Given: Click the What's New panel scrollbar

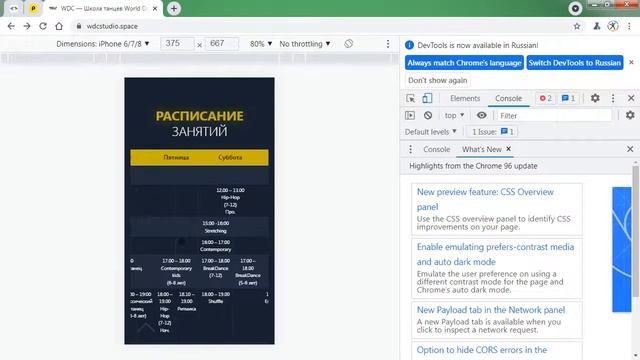Looking at the screenshot, I should click(636, 231).
